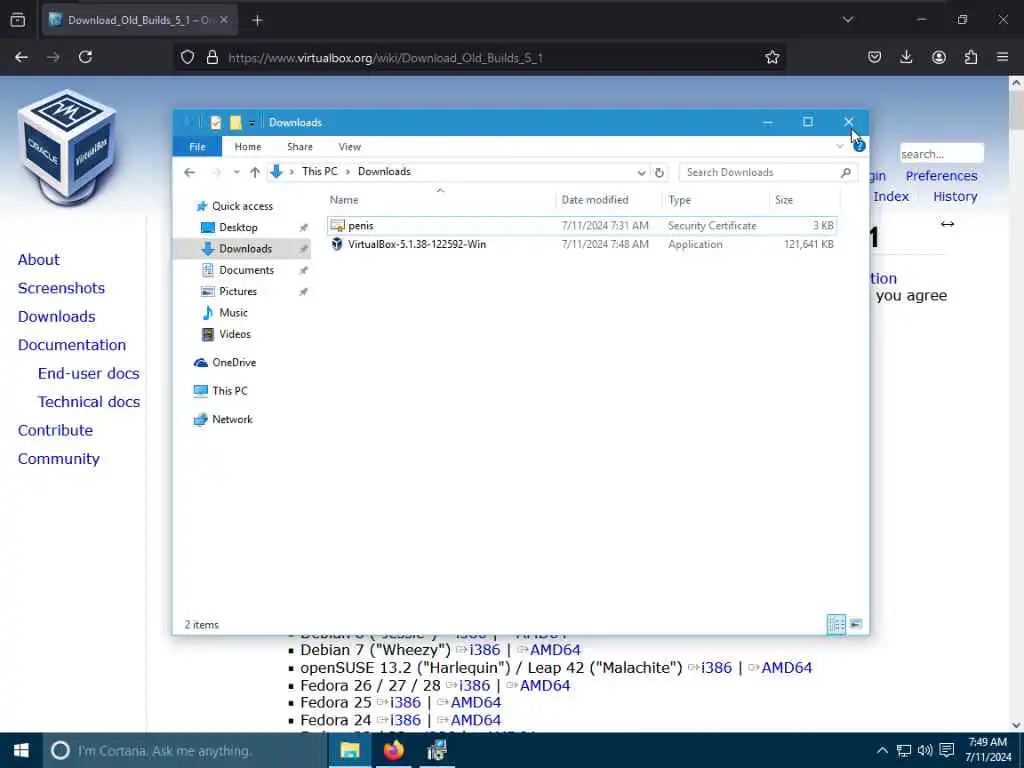Open the Screenshots link

pyautogui.click(x=61, y=288)
